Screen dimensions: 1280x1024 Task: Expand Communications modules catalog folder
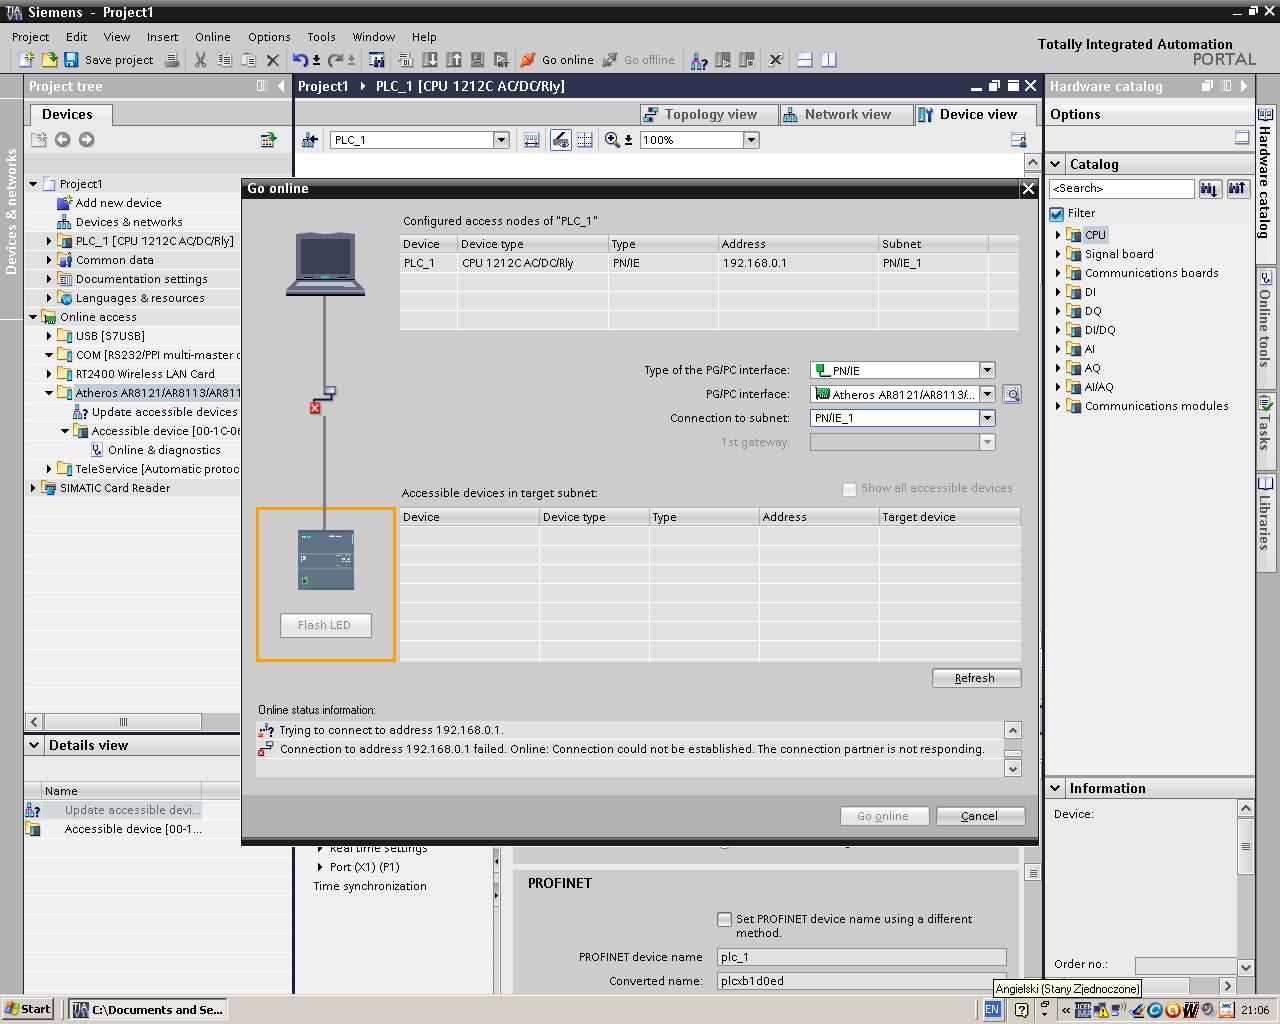tap(1058, 406)
